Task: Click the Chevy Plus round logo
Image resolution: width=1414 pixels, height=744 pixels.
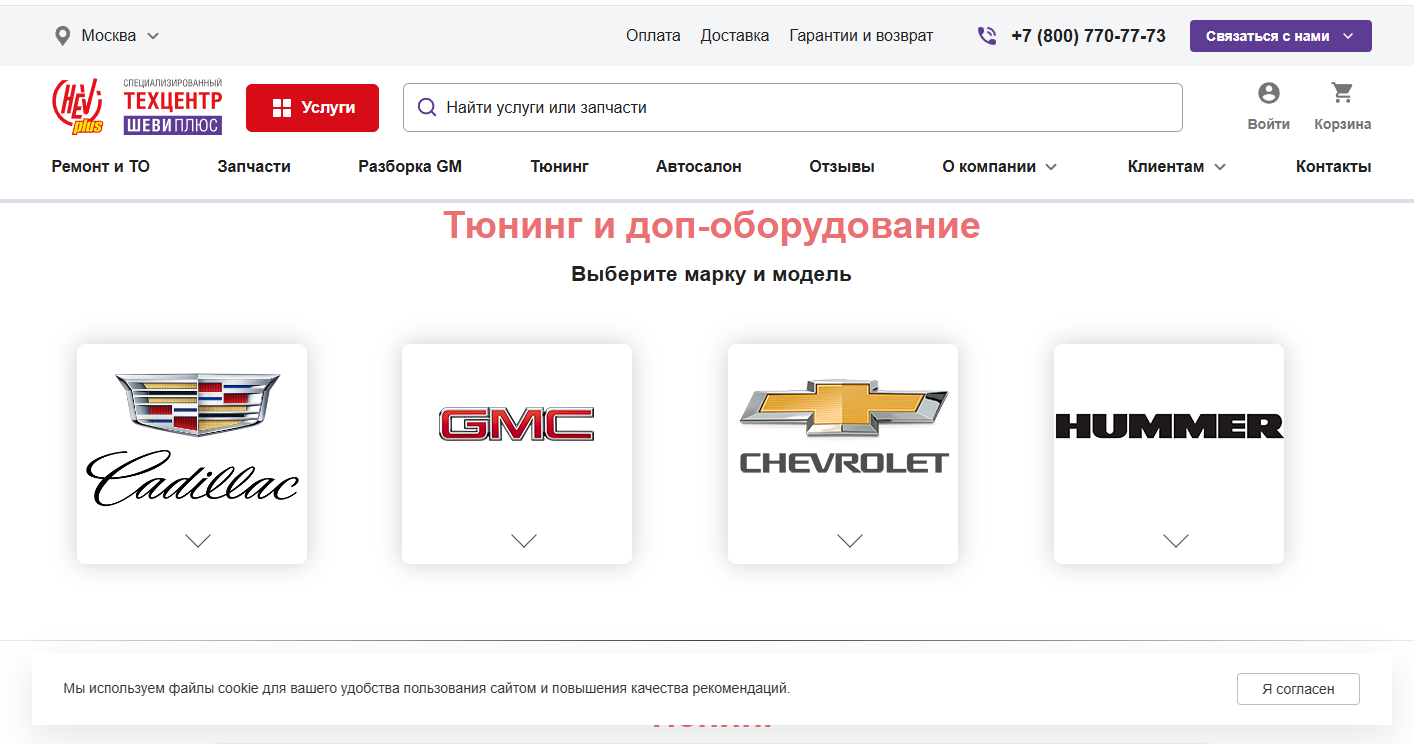Action: 77,107
